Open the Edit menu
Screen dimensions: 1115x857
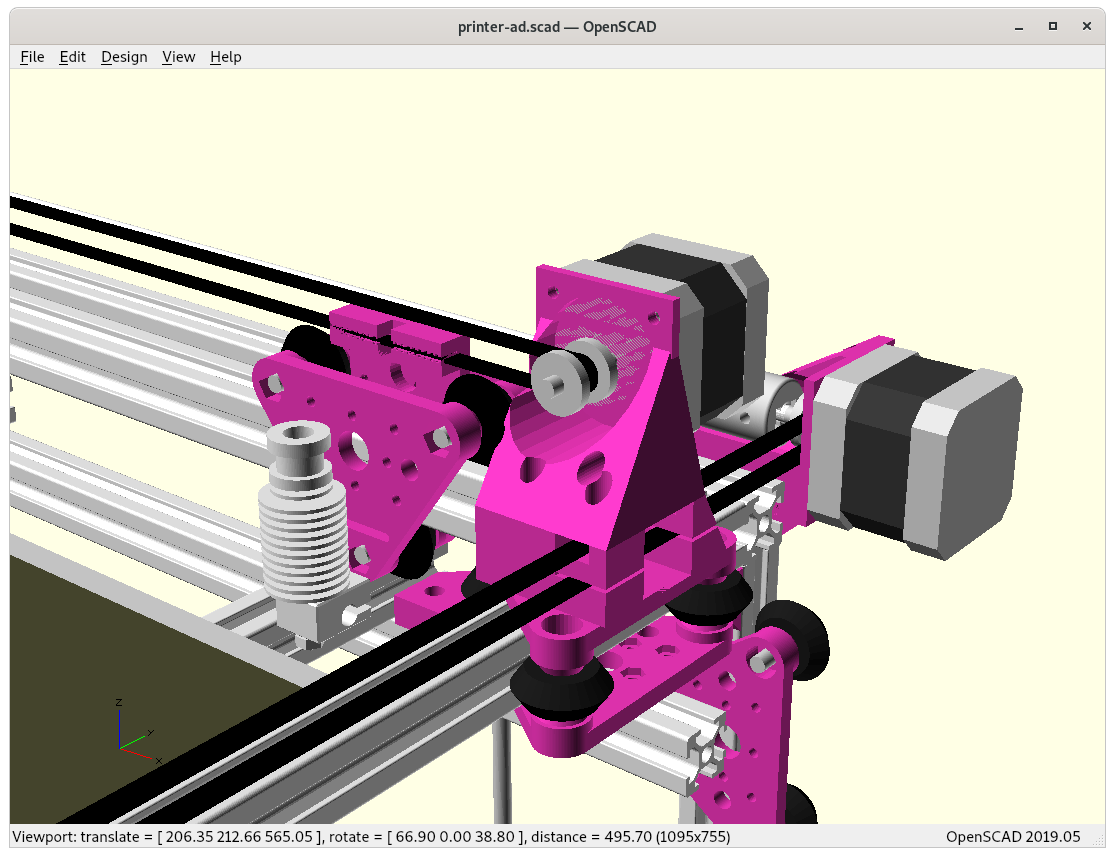pos(73,57)
